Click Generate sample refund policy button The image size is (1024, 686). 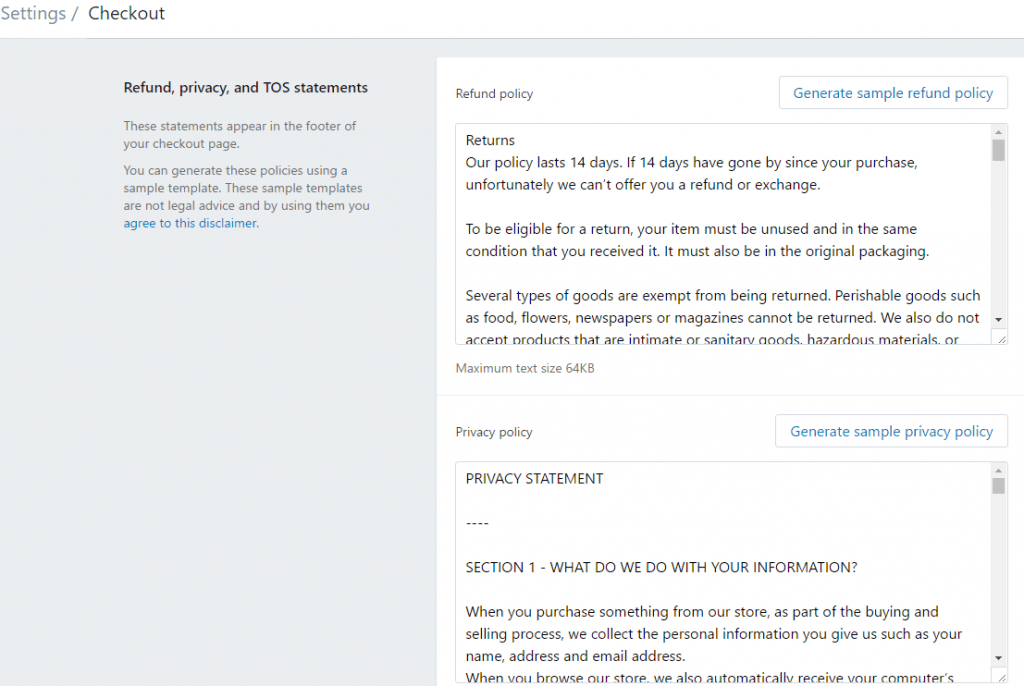pyautogui.click(x=893, y=93)
